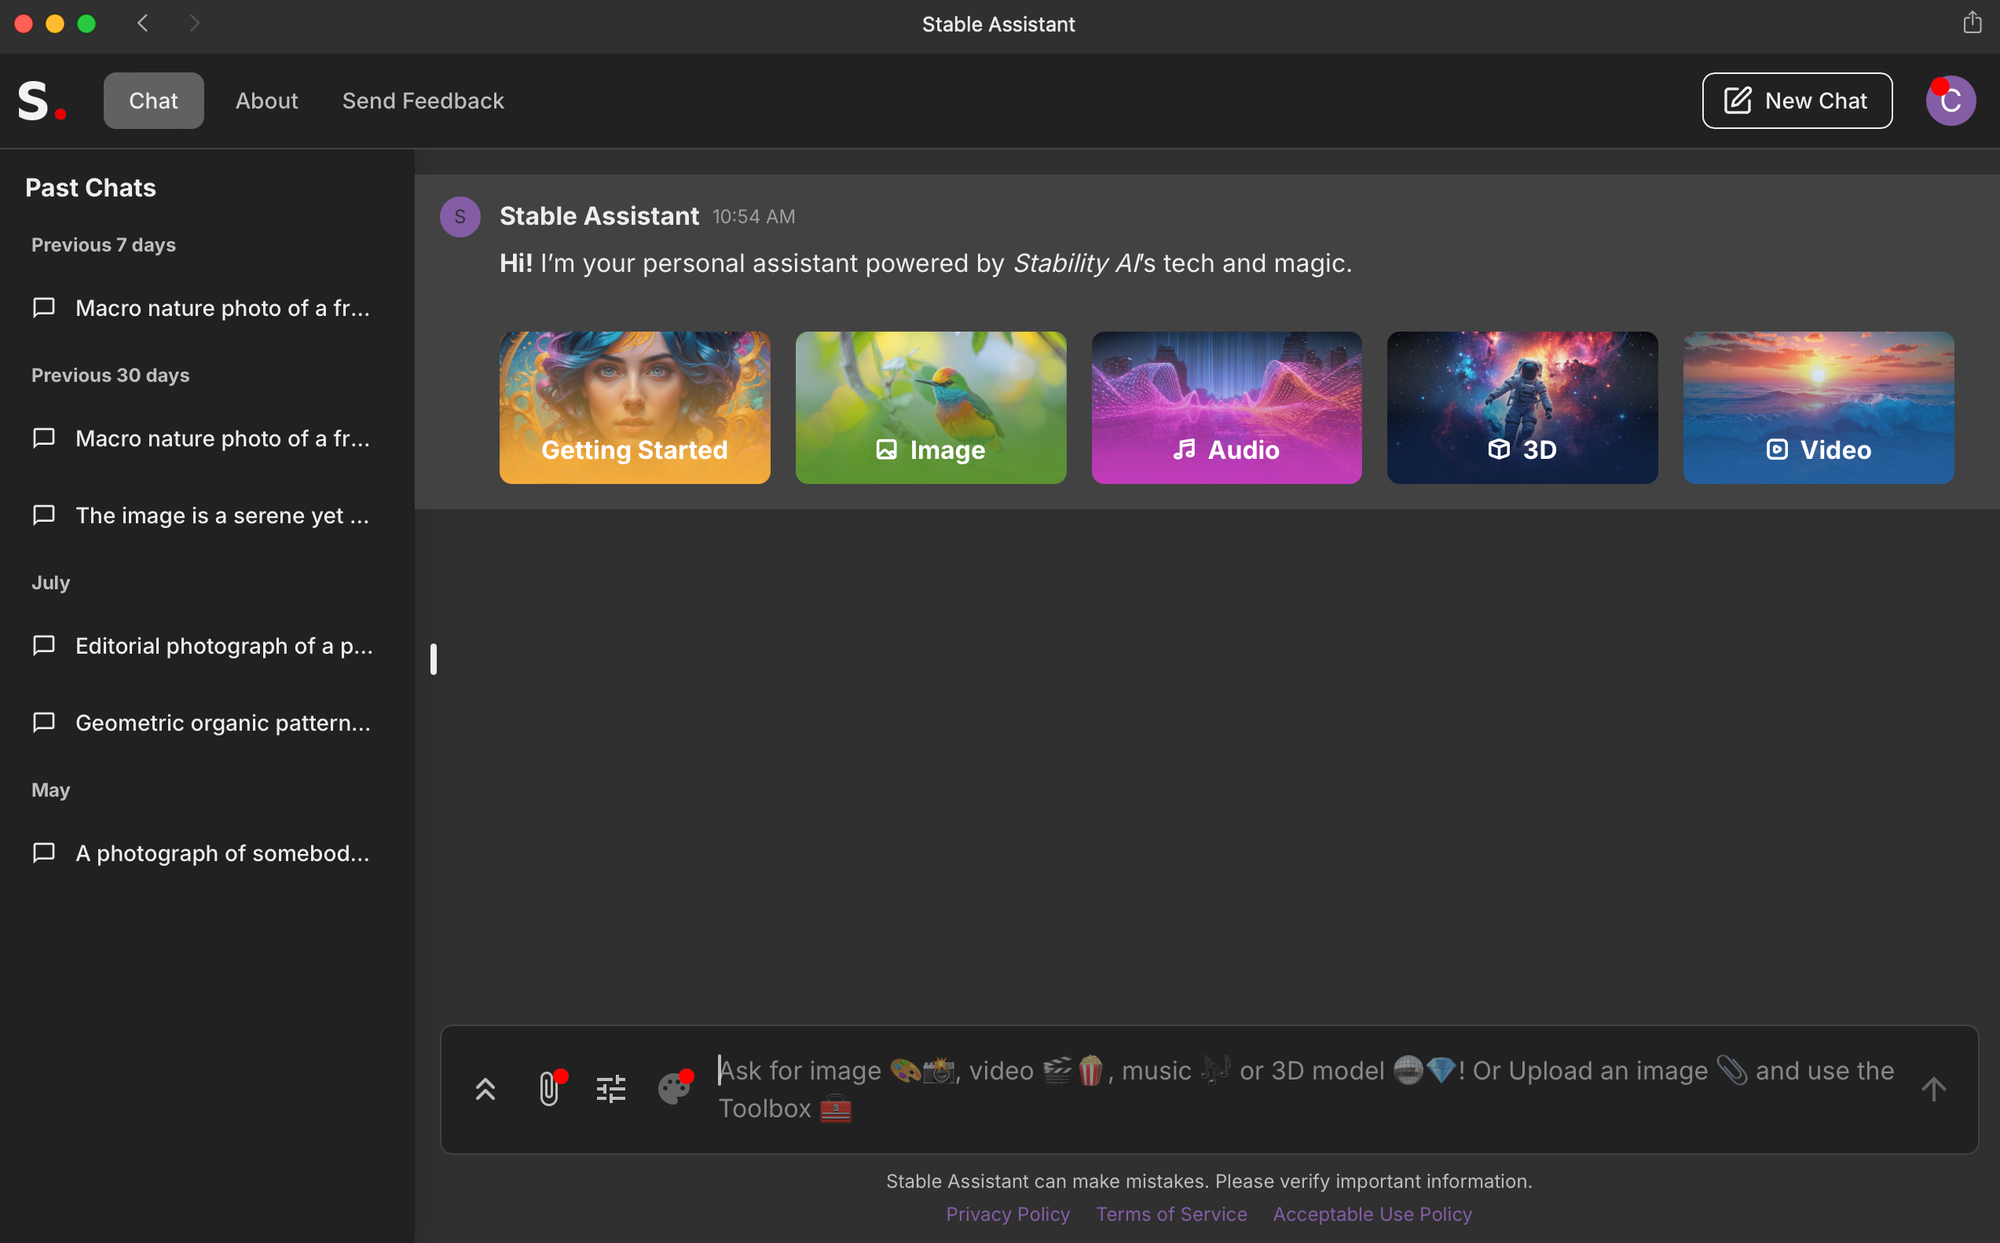
Task: Open the 3D model generation card
Action: click(1522, 407)
